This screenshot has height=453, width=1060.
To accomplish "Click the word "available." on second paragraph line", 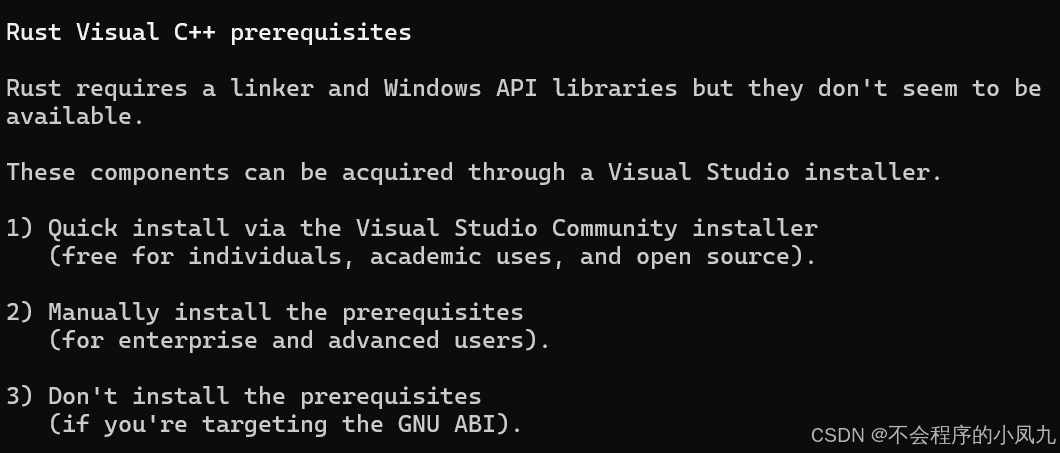I will [x=76, y=116].
